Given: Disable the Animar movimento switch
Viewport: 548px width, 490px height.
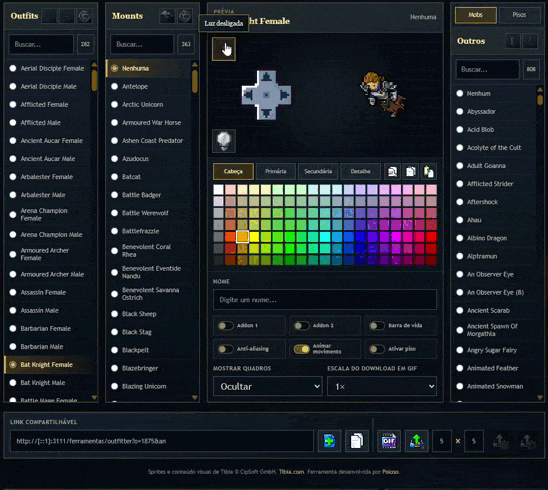Looking at the screenshot, I should coord(302,349).
